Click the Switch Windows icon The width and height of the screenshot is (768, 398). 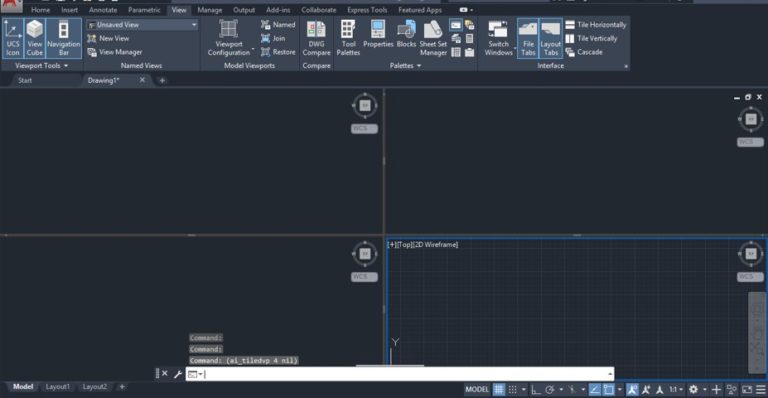[498, 29]
